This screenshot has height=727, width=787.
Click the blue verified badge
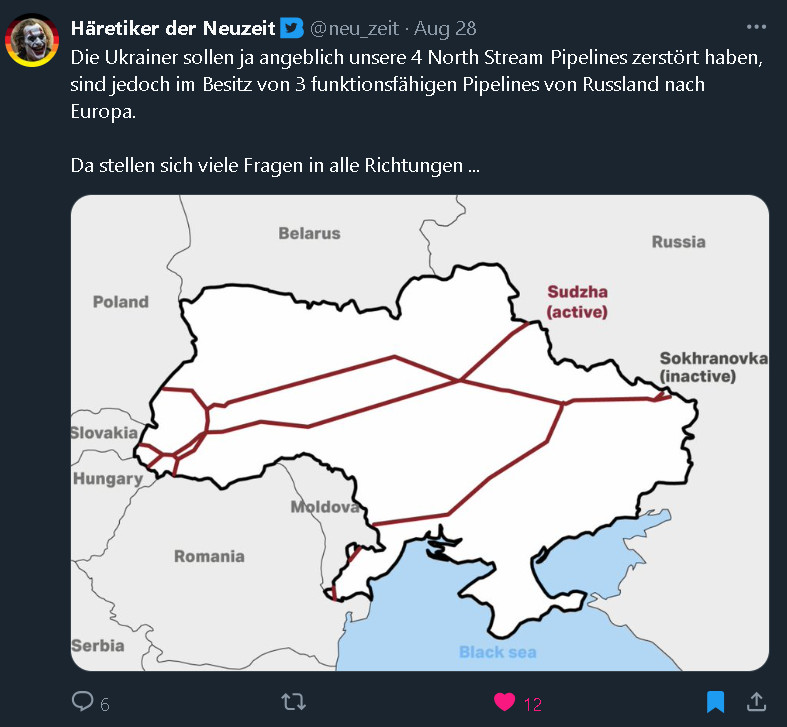(291, 28)
